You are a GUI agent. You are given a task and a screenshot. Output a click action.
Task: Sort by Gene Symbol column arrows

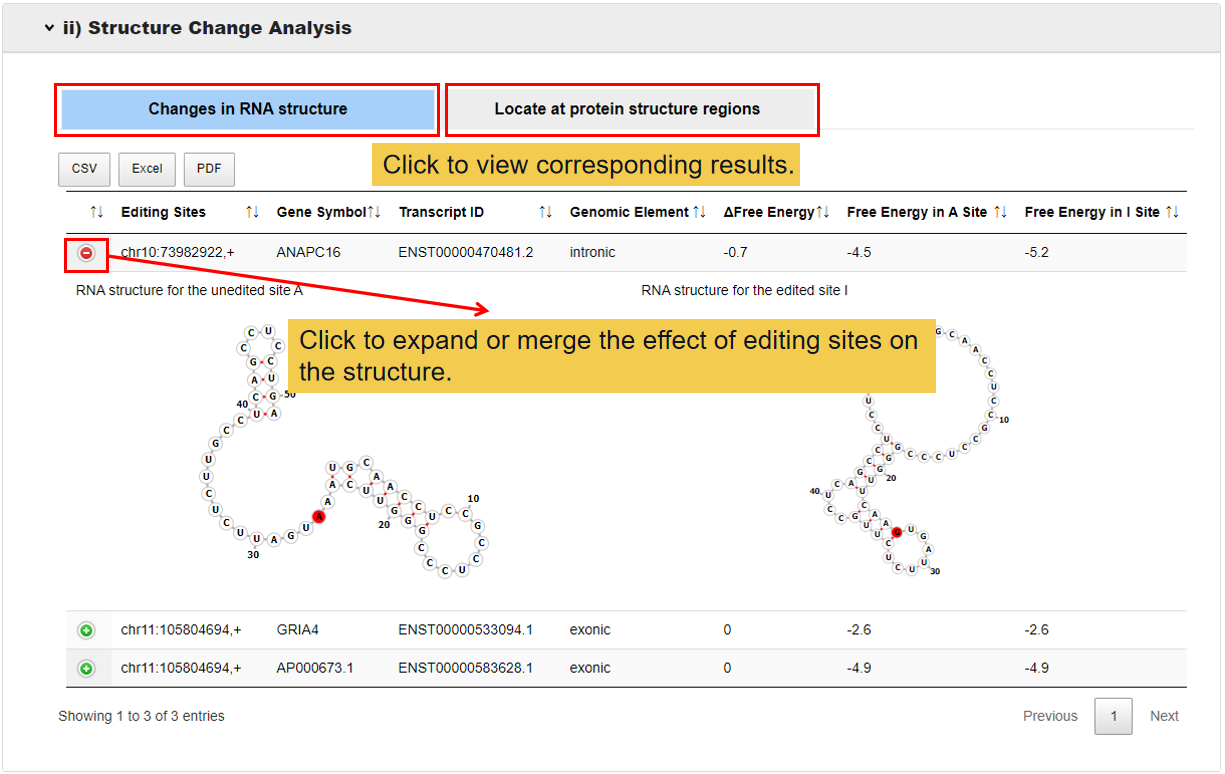[374, 212]
